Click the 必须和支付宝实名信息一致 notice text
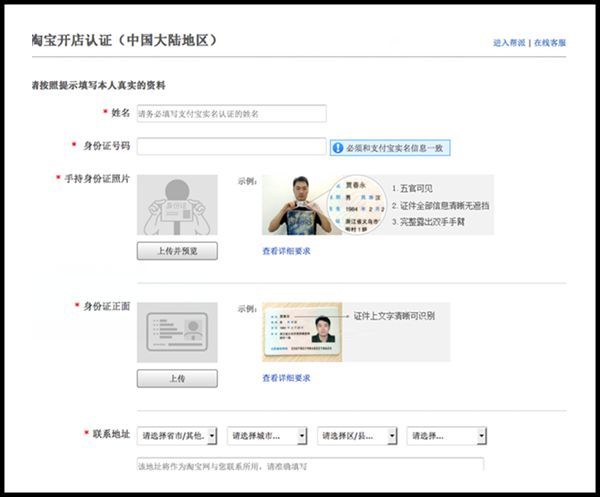Image resolution: width=600 pixels, height=497 pixels. tap(395, 148)
